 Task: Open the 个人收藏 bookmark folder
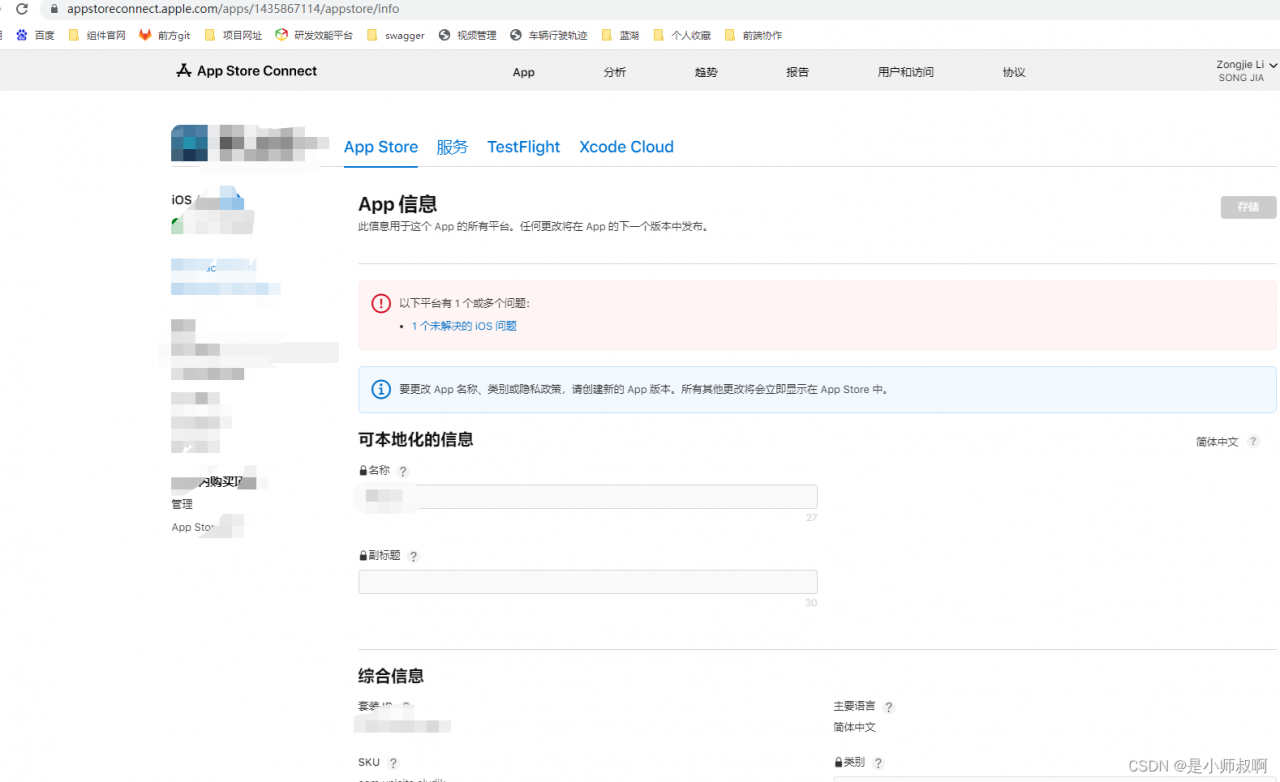pos(682,35)
